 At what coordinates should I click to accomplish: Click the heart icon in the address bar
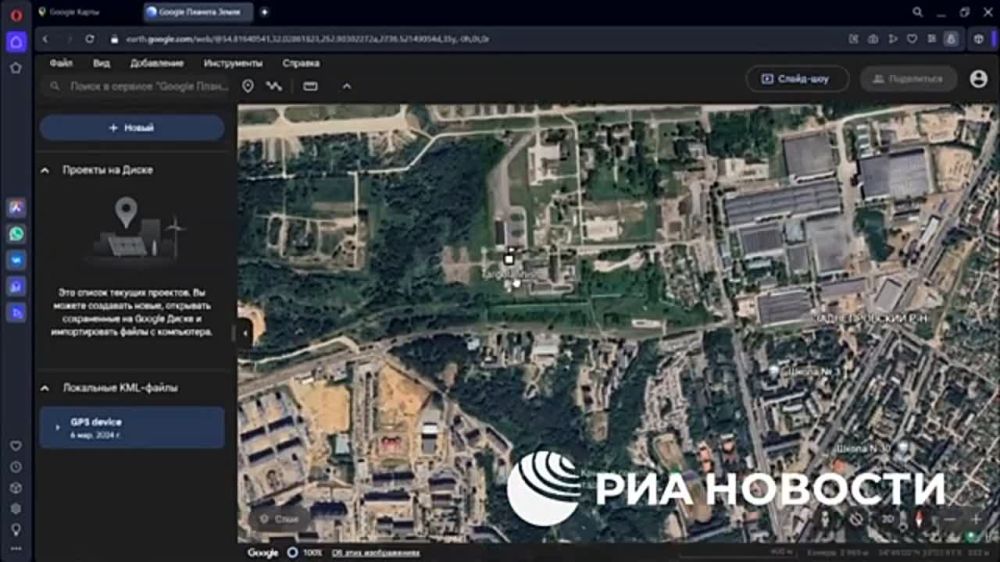911,39
